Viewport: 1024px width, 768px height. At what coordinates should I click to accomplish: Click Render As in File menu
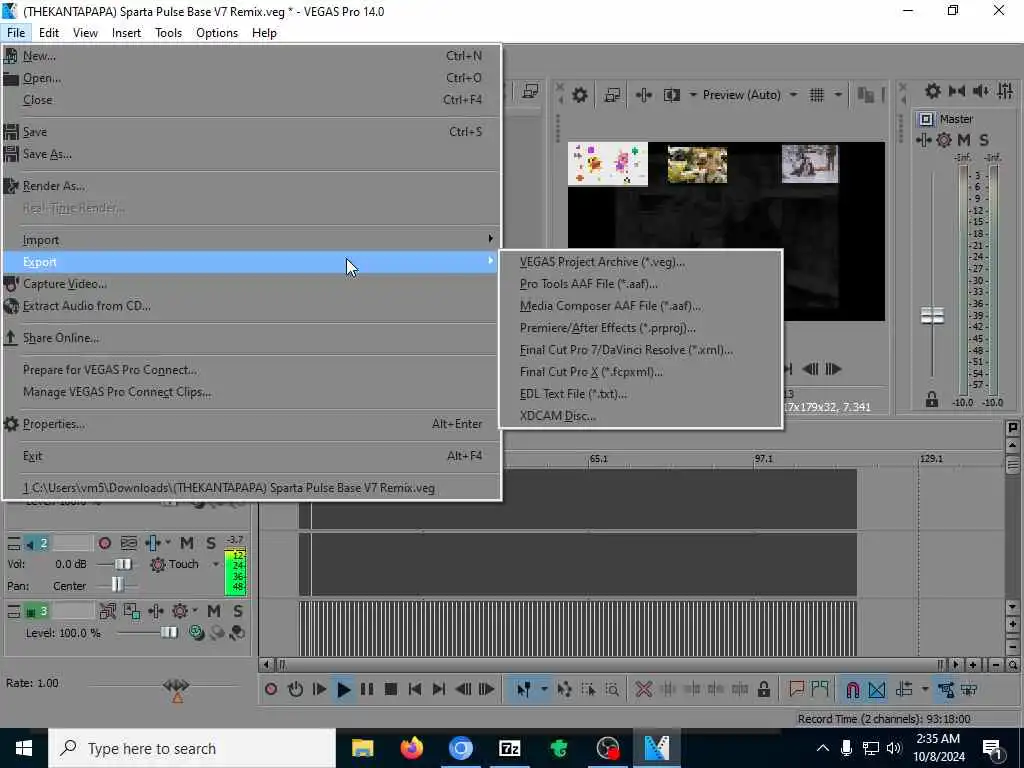click(251, 186)
